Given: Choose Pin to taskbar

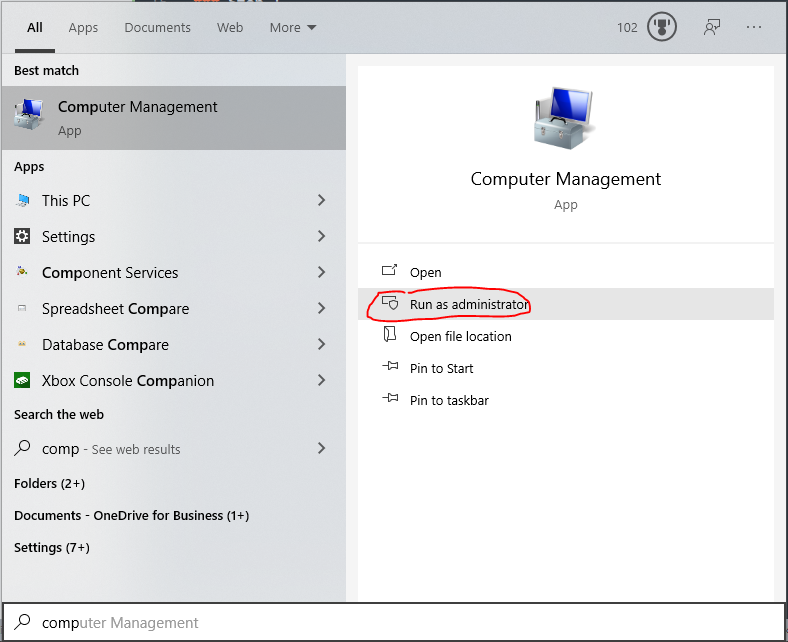Looking at the screenshot, I should tap(566, 401).
